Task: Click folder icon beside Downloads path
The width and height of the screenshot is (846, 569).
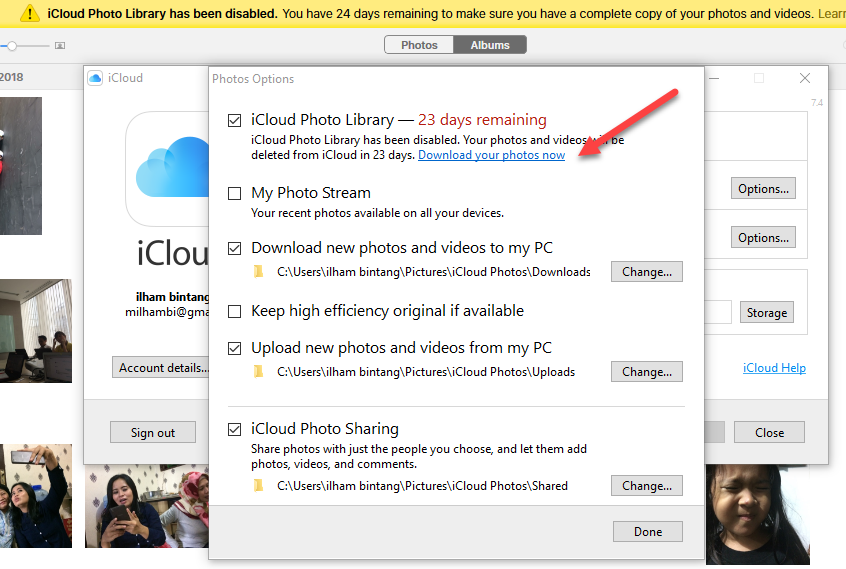Action: click(x=259, y=272)
